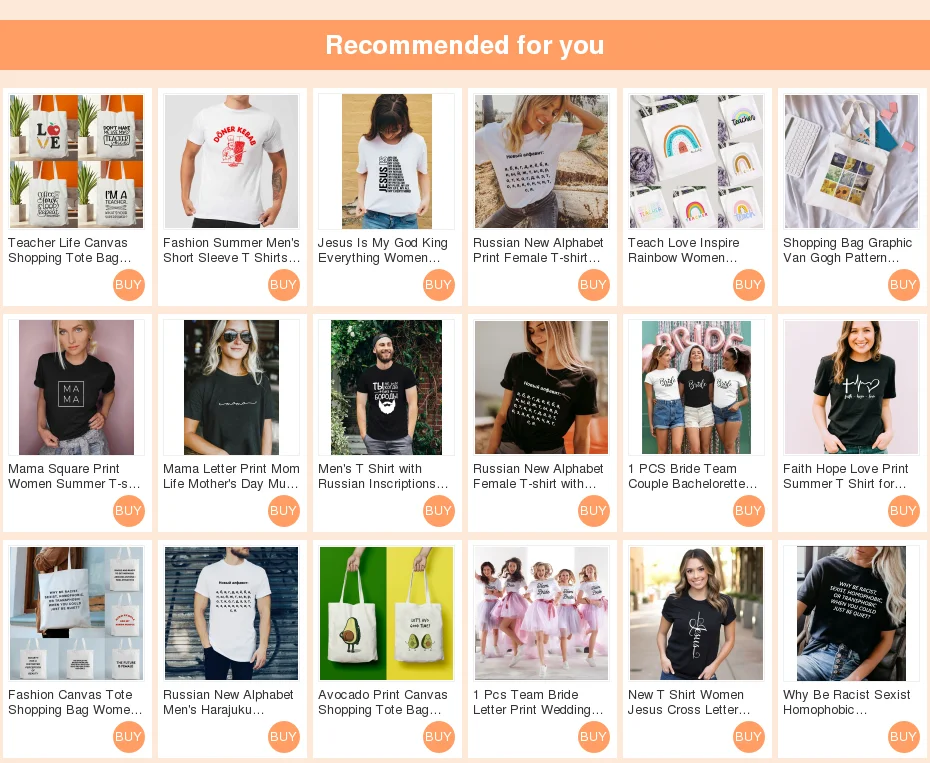Click the Recommended for you header banner
930x763 pixels.
pyautogui.click(x=465, y=45)
